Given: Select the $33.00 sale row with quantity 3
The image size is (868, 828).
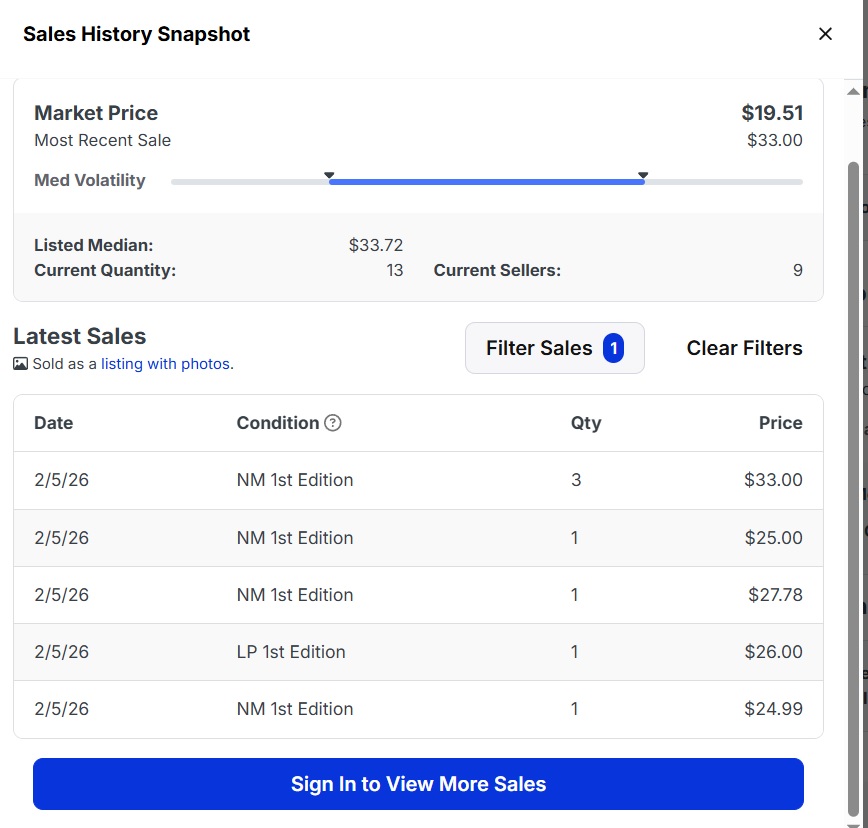Looking at the screenshot, I should [418, 480].
